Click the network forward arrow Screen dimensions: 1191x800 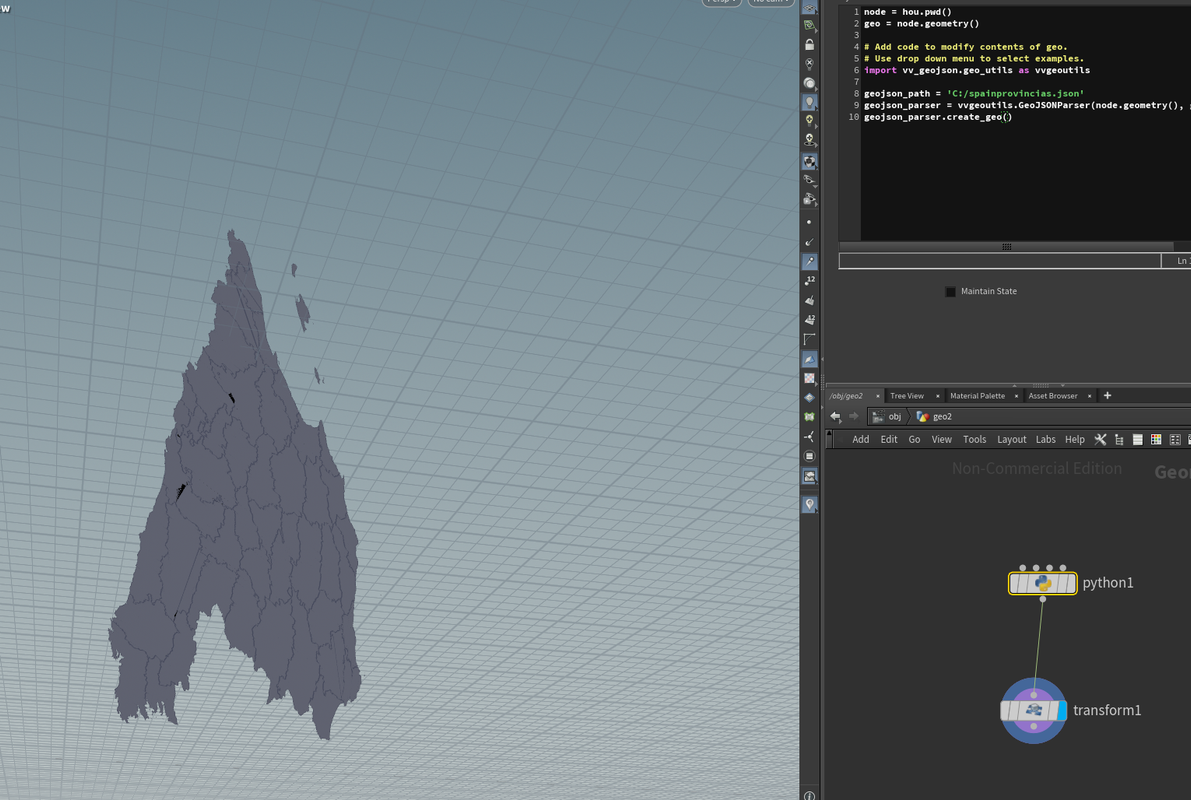click(854, 416)
